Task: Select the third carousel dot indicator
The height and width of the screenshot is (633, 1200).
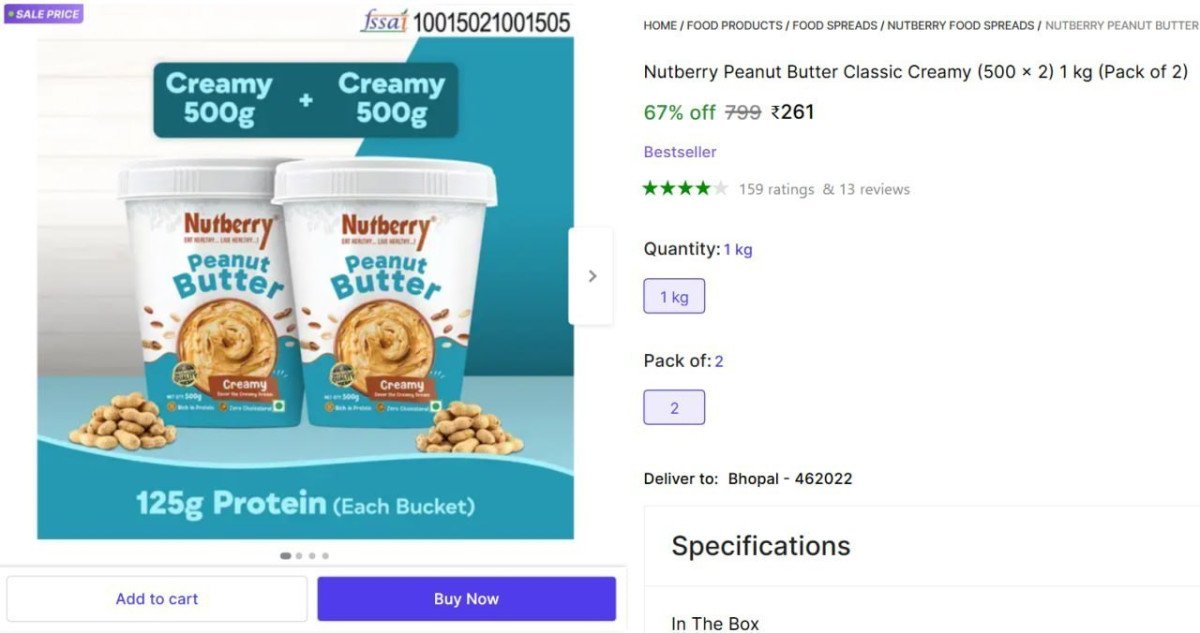Action: (312, 556)
